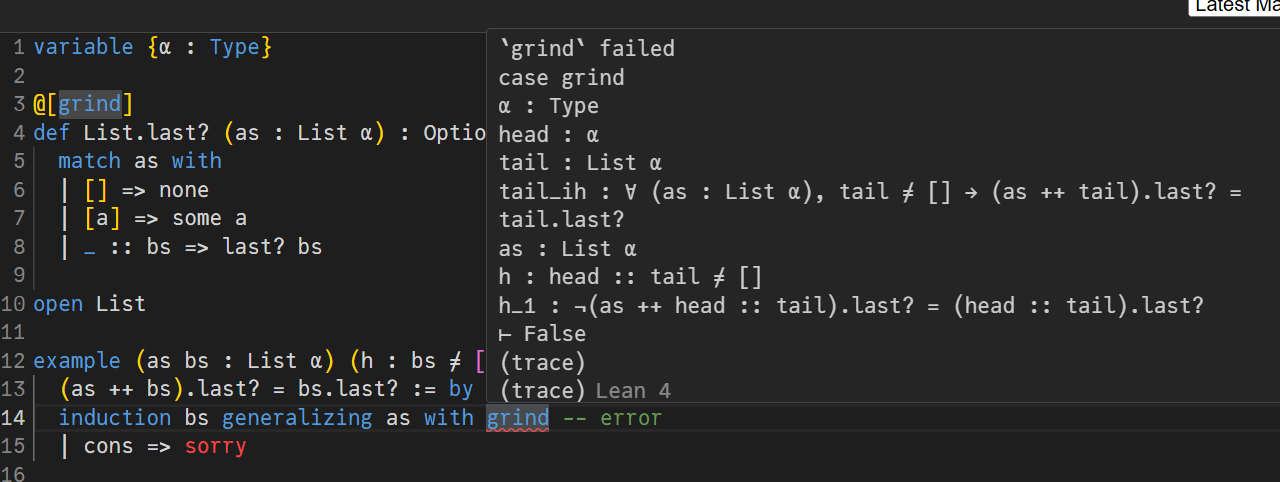Click the `grind` failed message in hover
Image resolution: width=1280 pixels, height=482 pixels.
586,48
